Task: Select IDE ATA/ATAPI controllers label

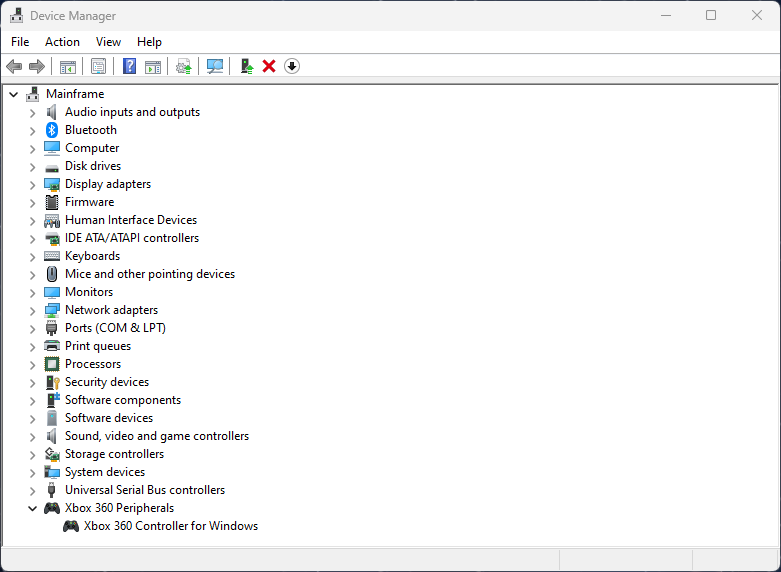Action: tap(132, 238)
